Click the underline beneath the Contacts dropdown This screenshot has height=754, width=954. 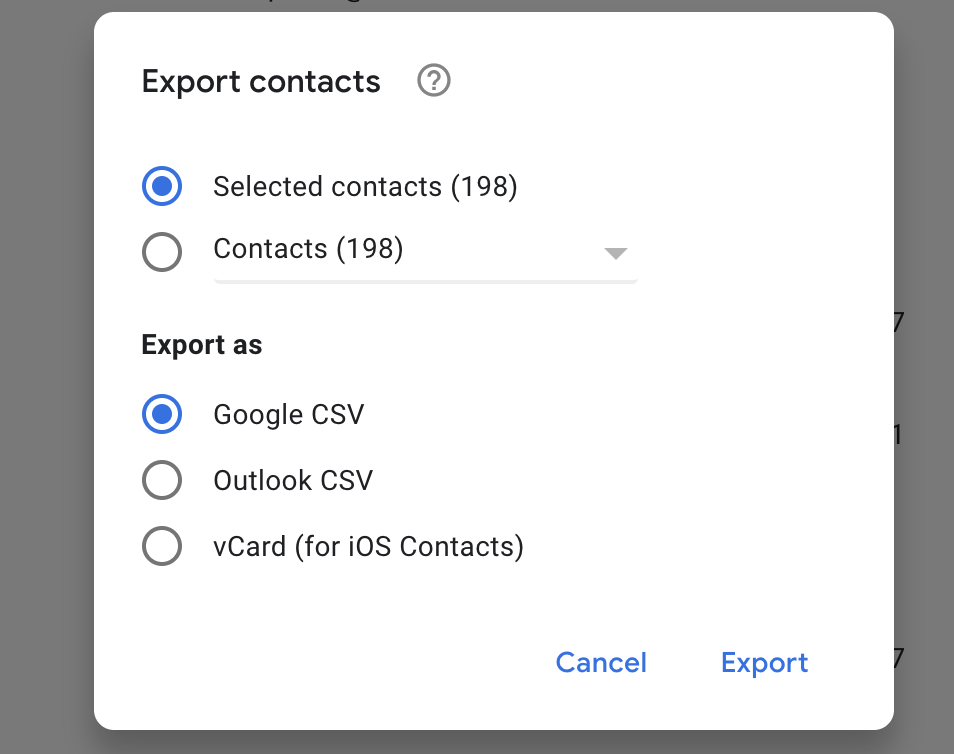click(x=425, y=282)
